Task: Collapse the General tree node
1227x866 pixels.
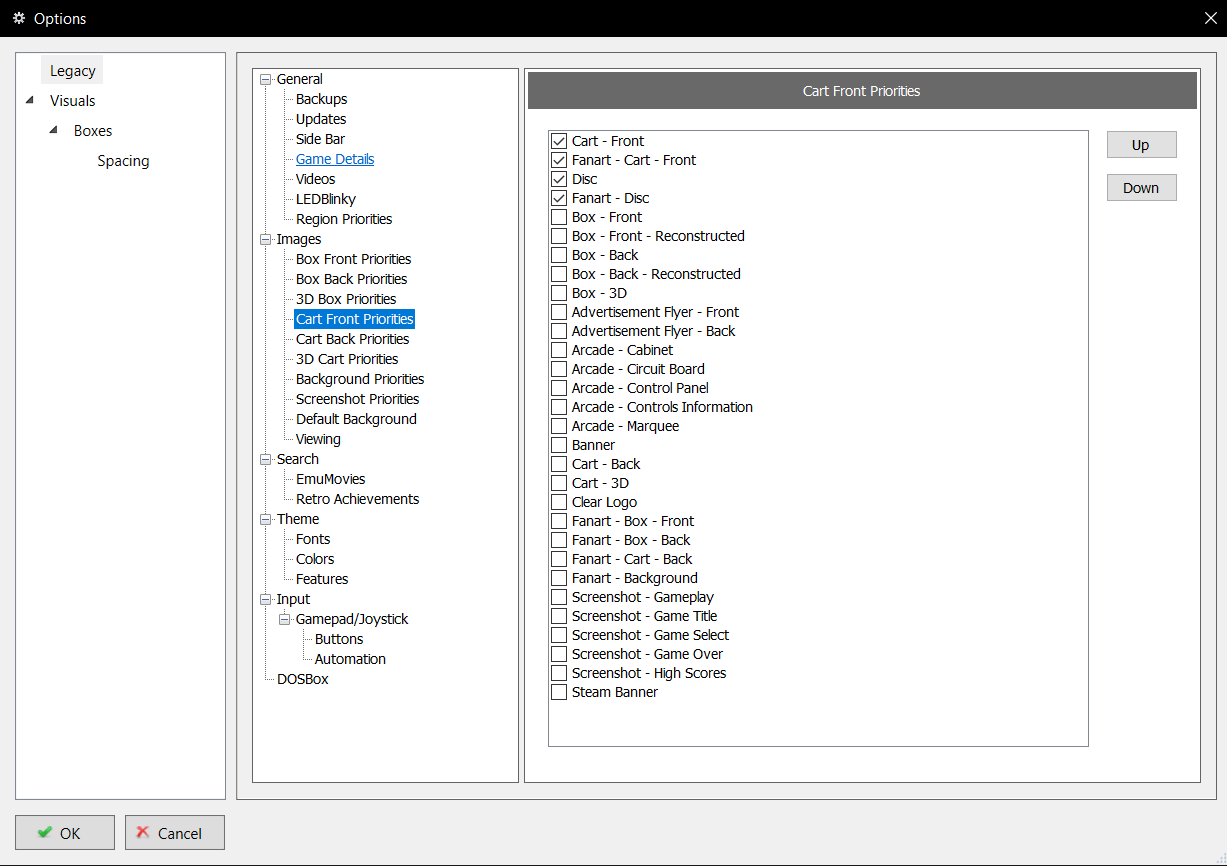Action: pyautogui.click(x=265, y=79)
